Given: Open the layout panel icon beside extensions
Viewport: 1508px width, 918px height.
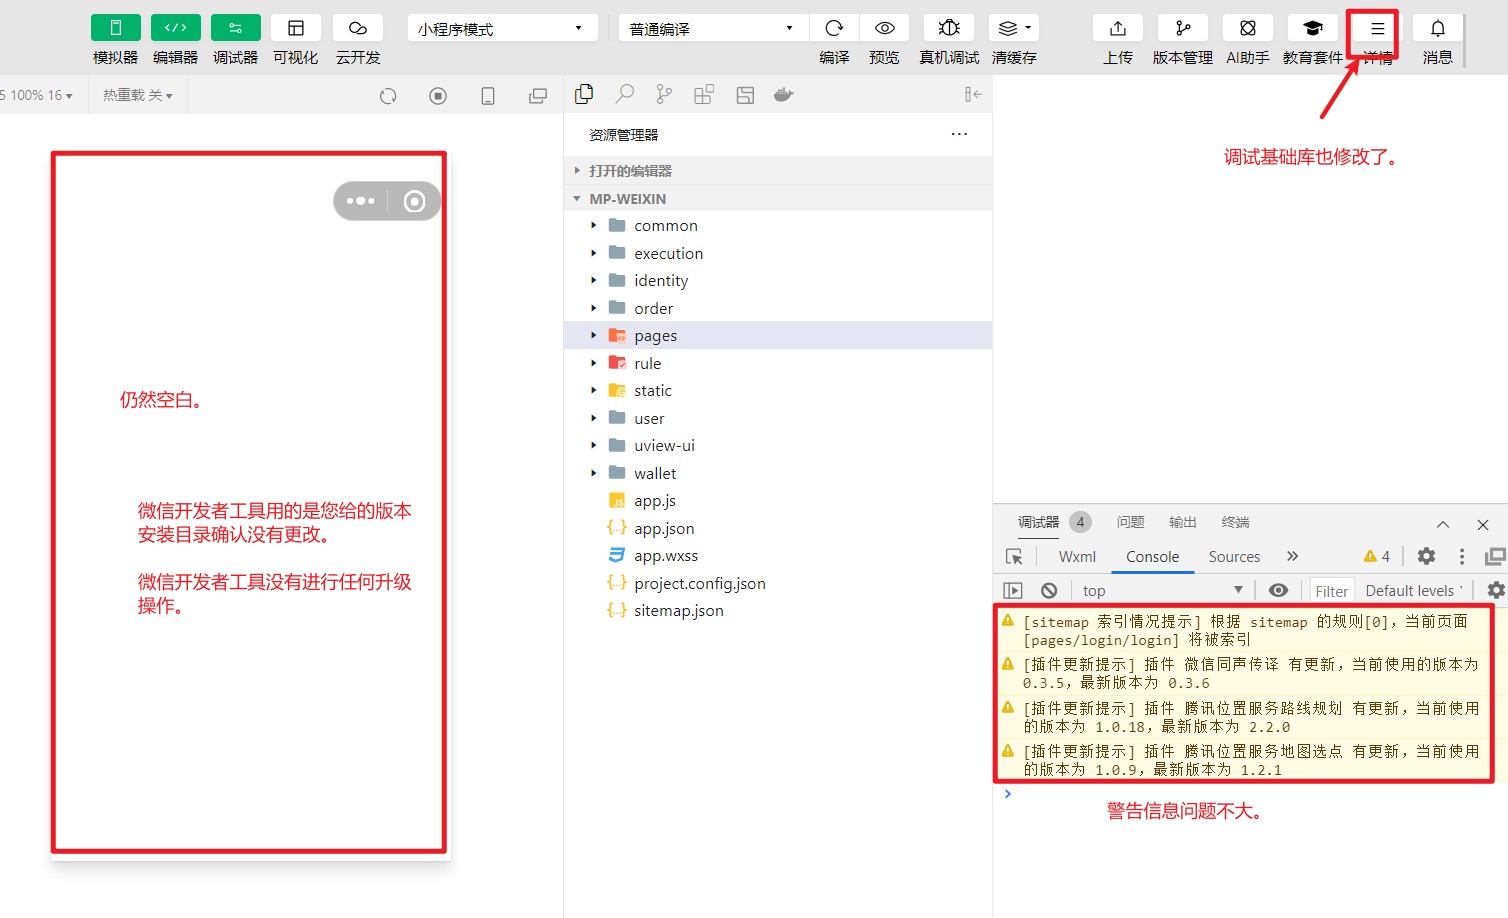Looking at the screenshot, I should [745, 95].
